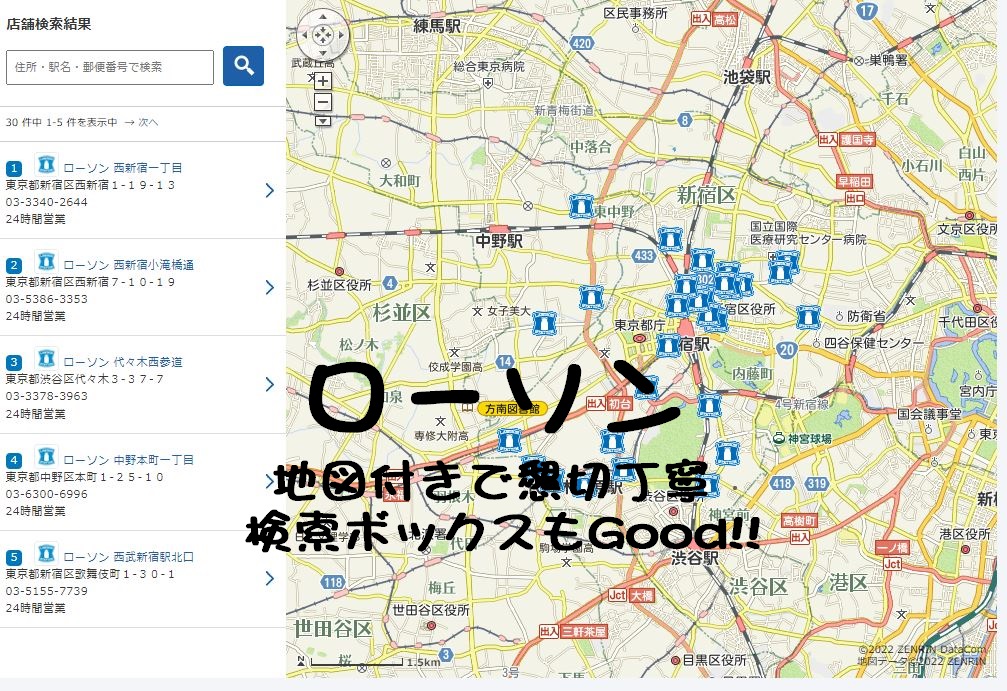The height and width of the screenshot is (691, 1007).
Task: Click Lawson logo icon beside 西武新宿駅北口
Action: pyautogui.click(x=46, y=554)
